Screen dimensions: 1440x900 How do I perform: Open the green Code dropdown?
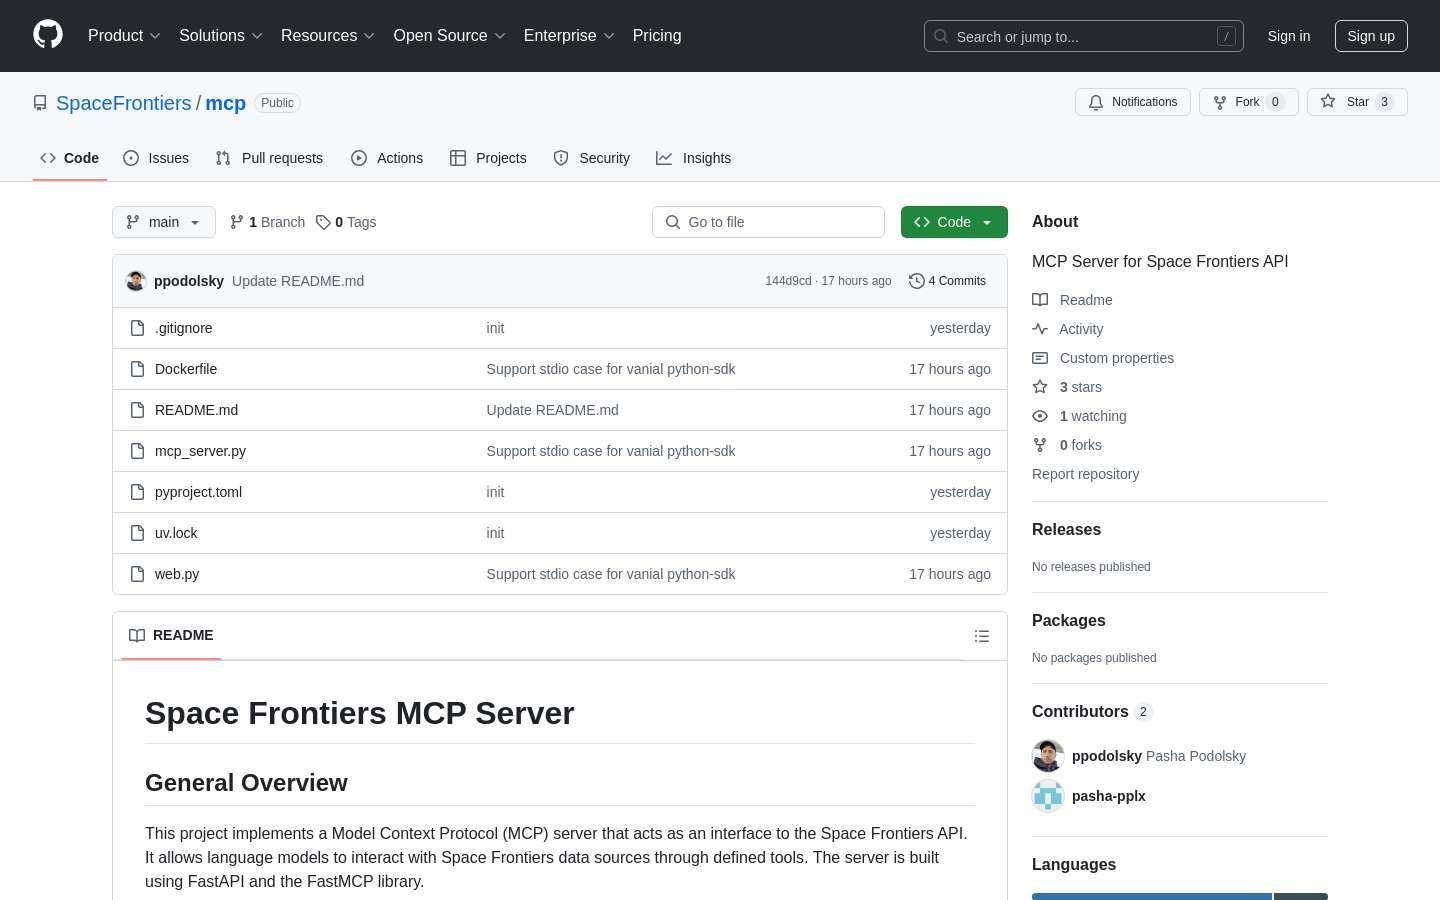[954, 222]
